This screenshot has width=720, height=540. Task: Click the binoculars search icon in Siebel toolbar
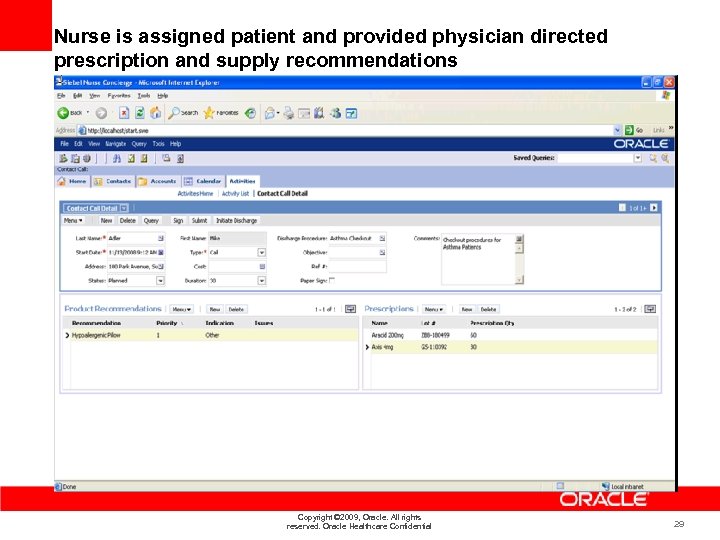click(117, 158)
